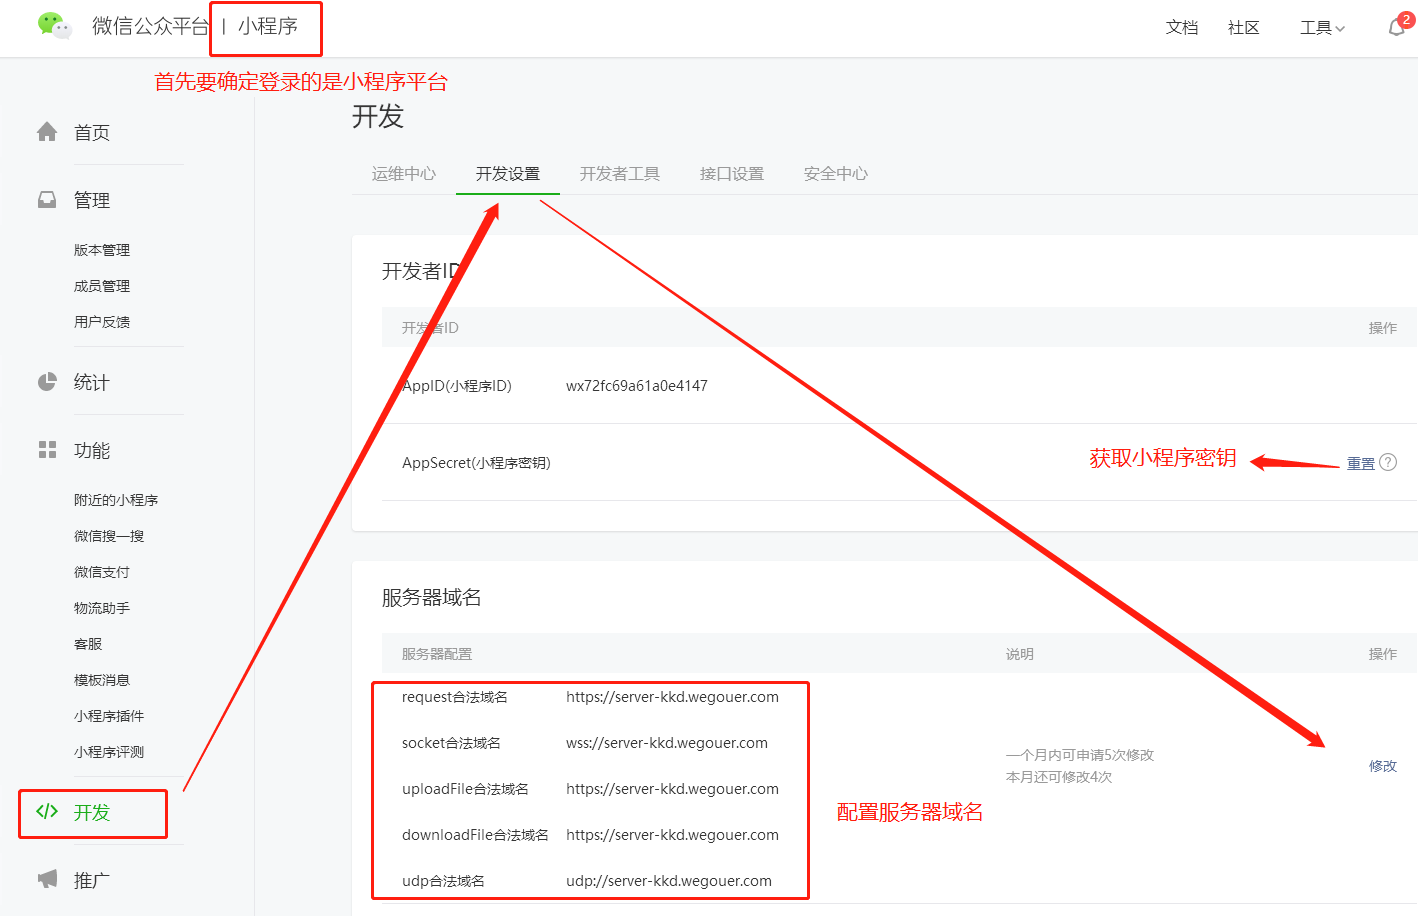Click 修改 to edit server domains

tap(1383, 766)
